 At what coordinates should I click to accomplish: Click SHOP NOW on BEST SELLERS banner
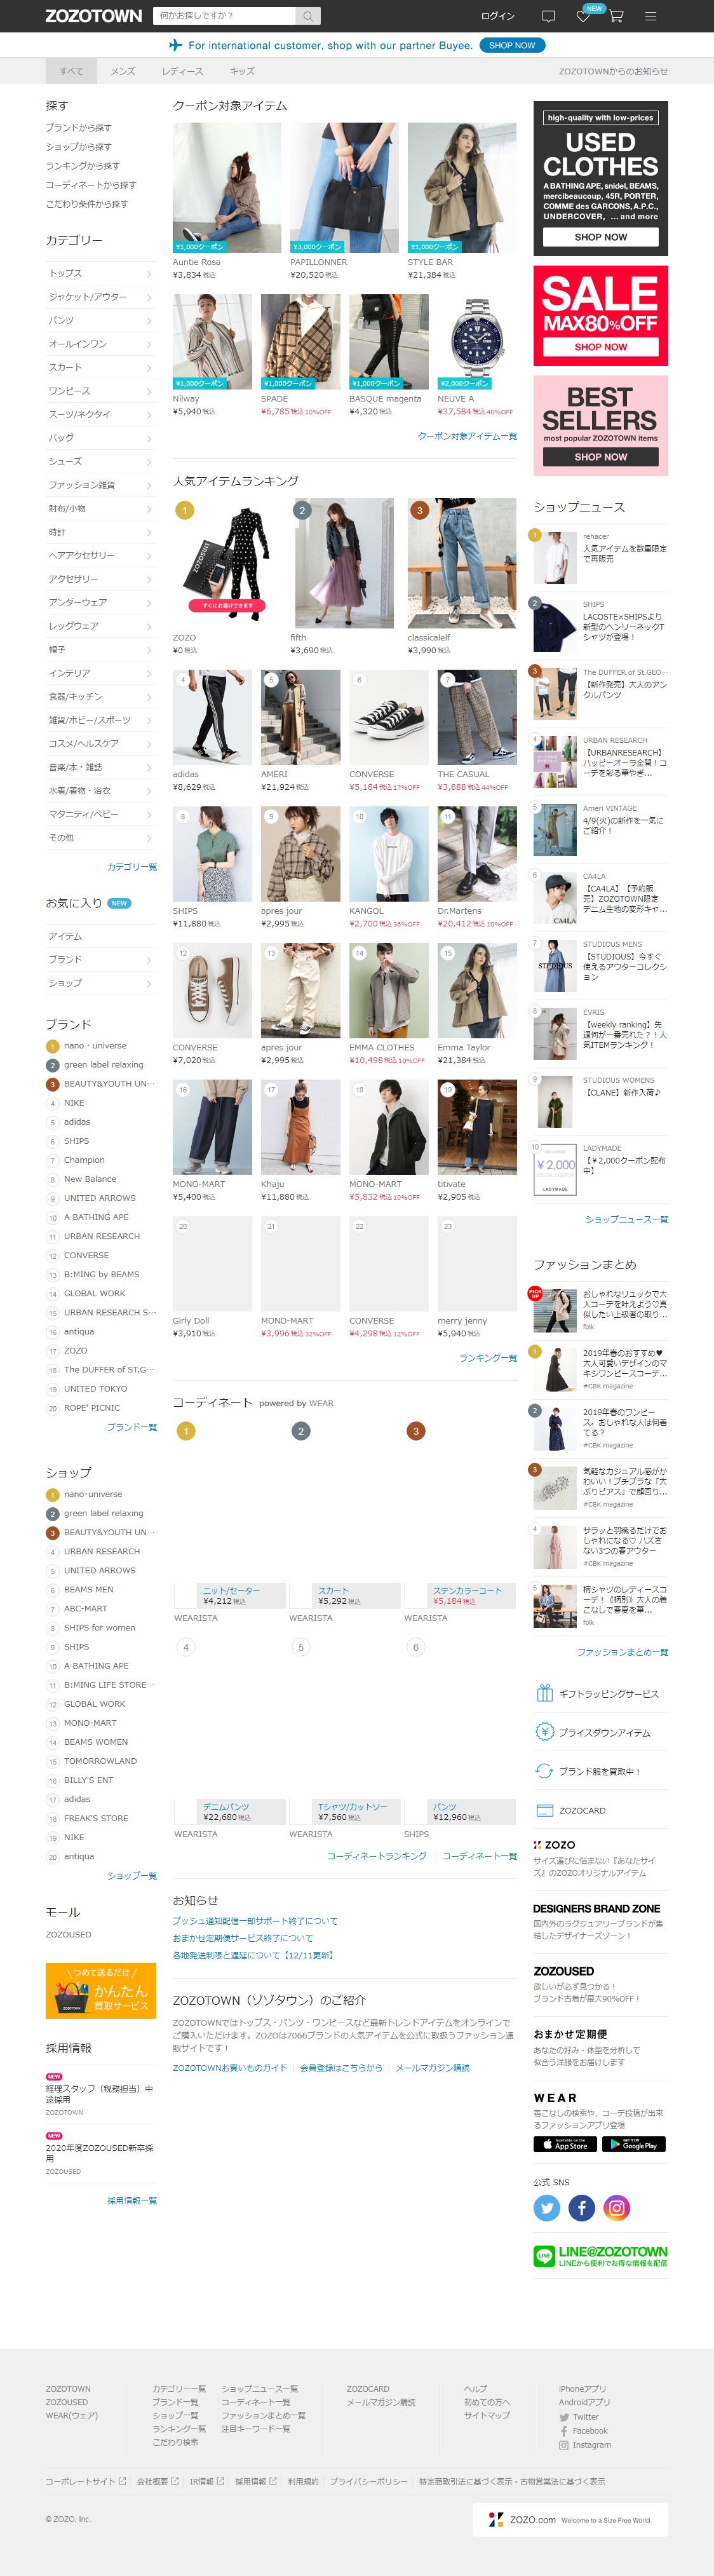[601, 457]
